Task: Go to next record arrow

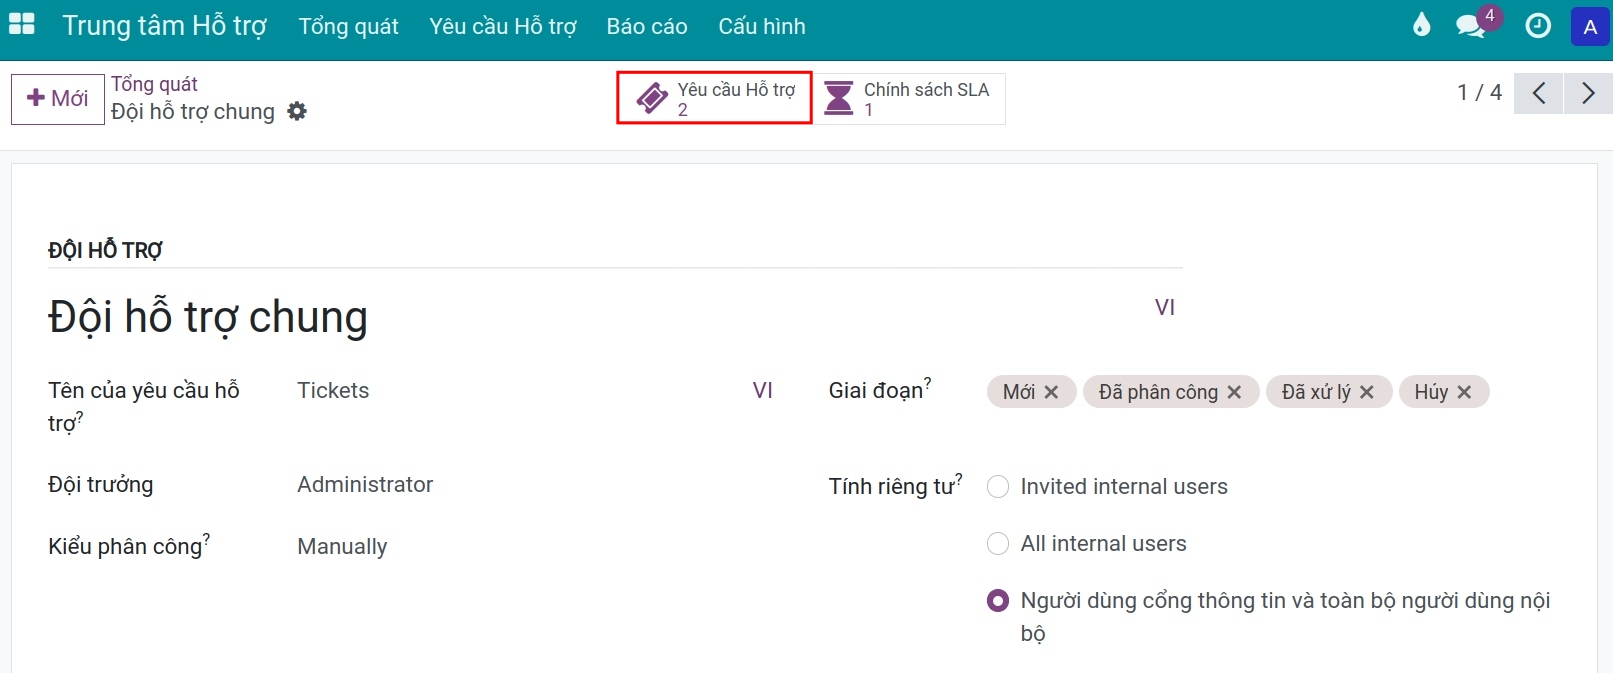Action: (x=1588, y=93)
